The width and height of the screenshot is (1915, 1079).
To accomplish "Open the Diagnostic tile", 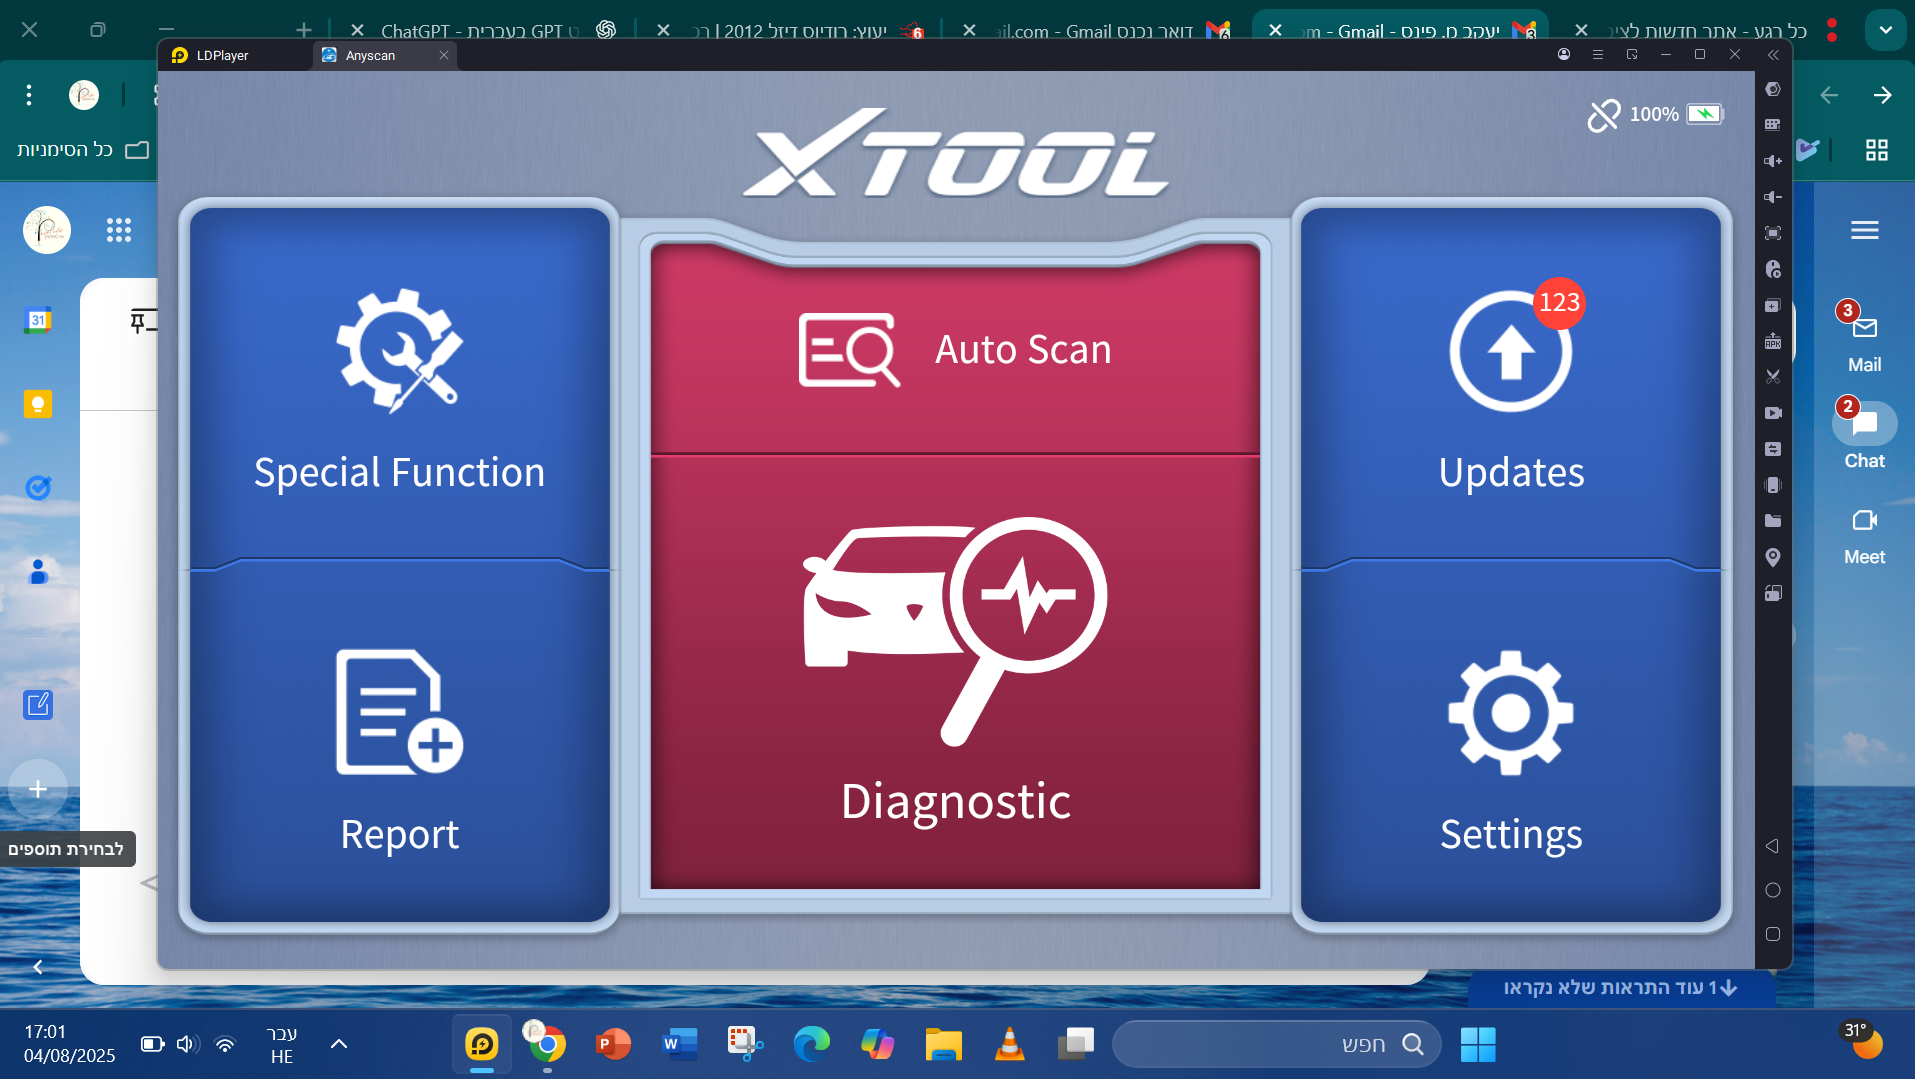I will coord(955,673).
